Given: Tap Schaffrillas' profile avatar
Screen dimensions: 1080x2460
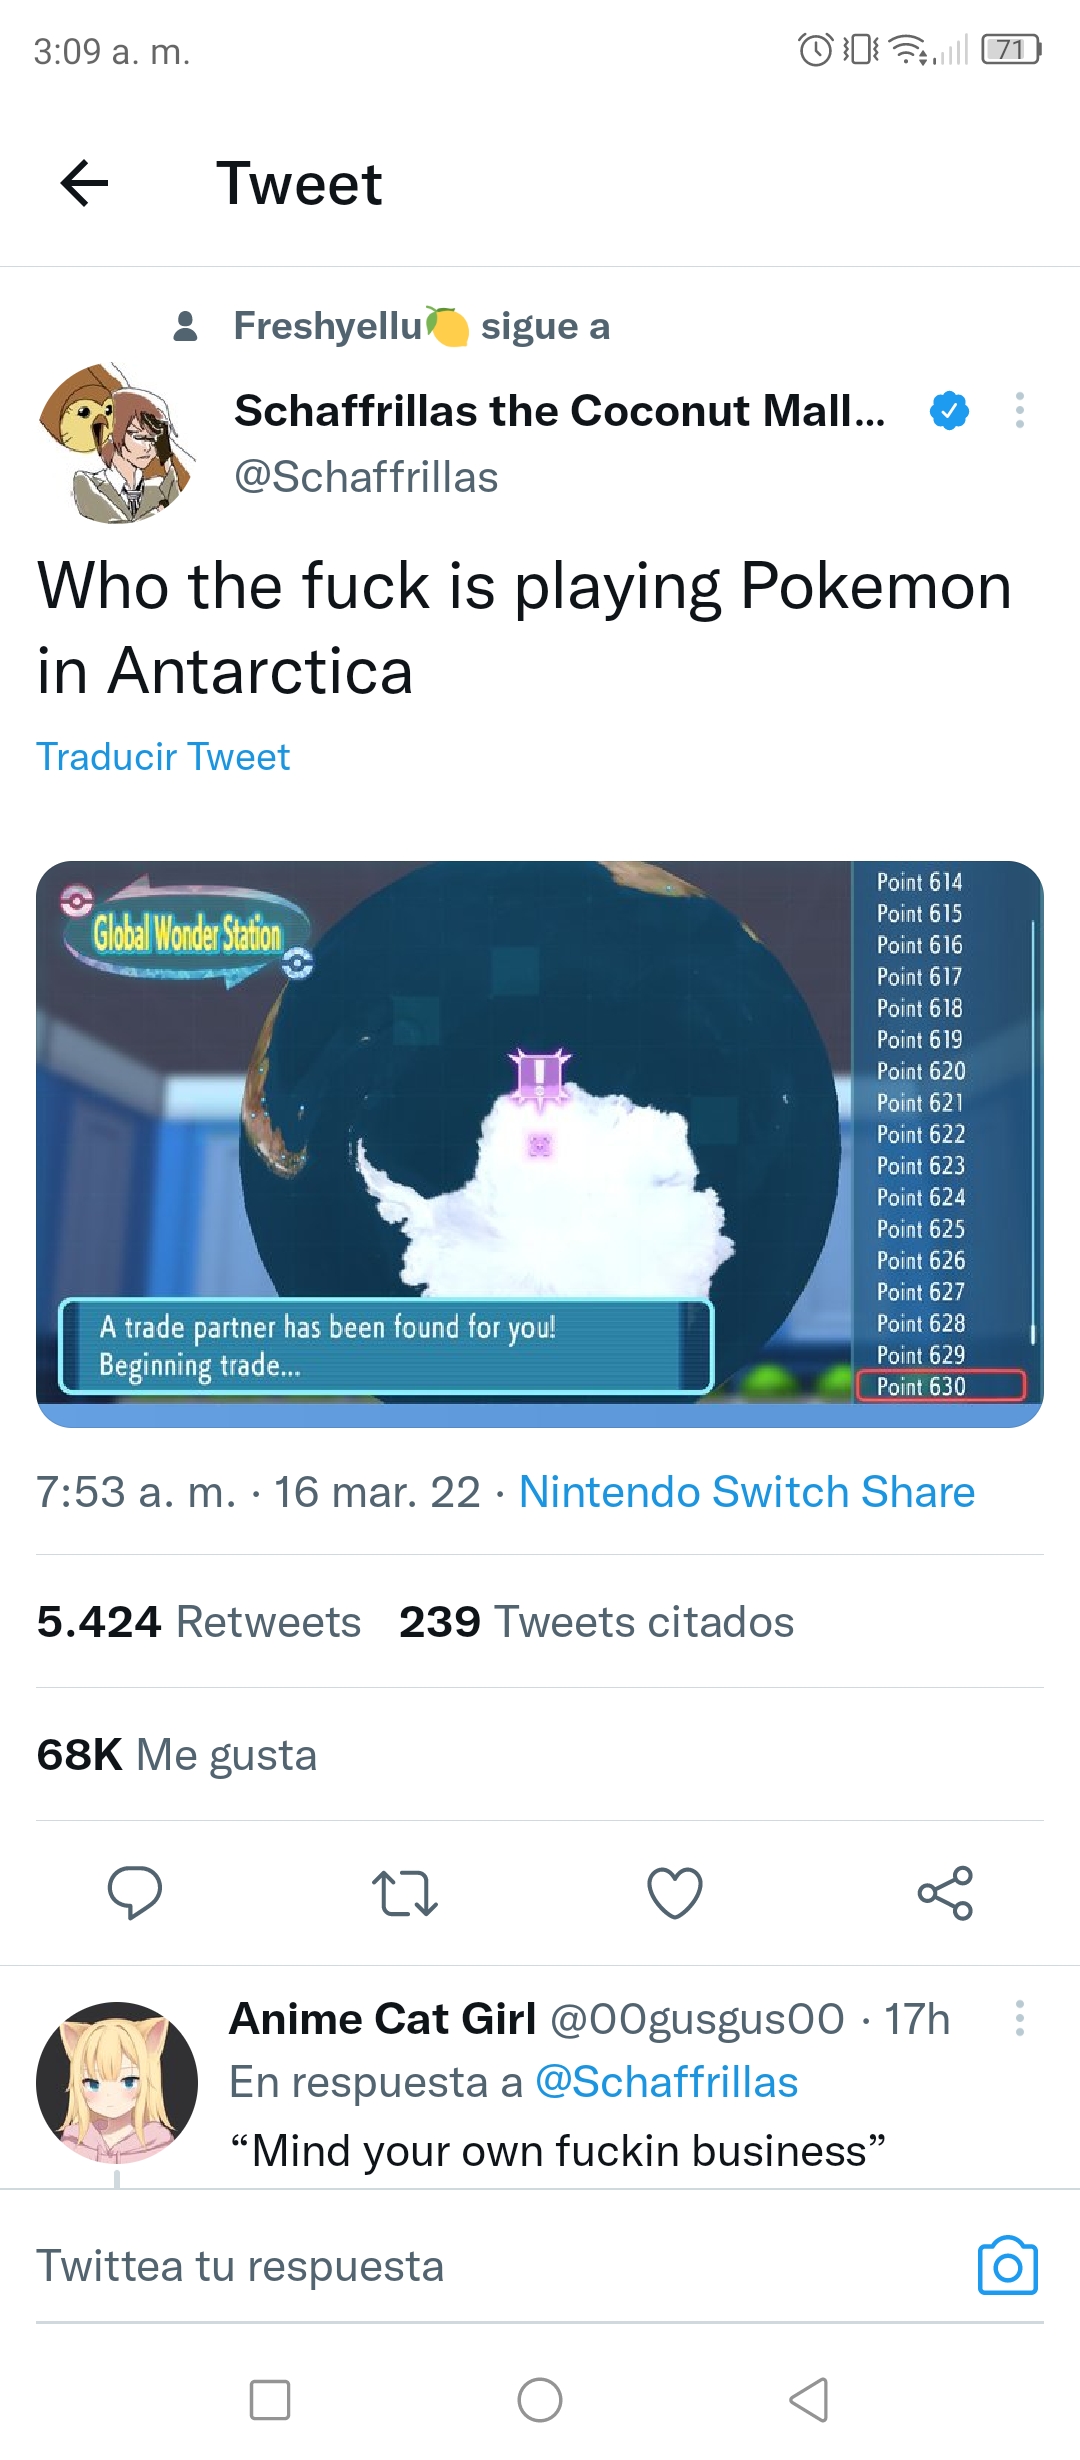Looking at the screenshot, I should point(115,443).
